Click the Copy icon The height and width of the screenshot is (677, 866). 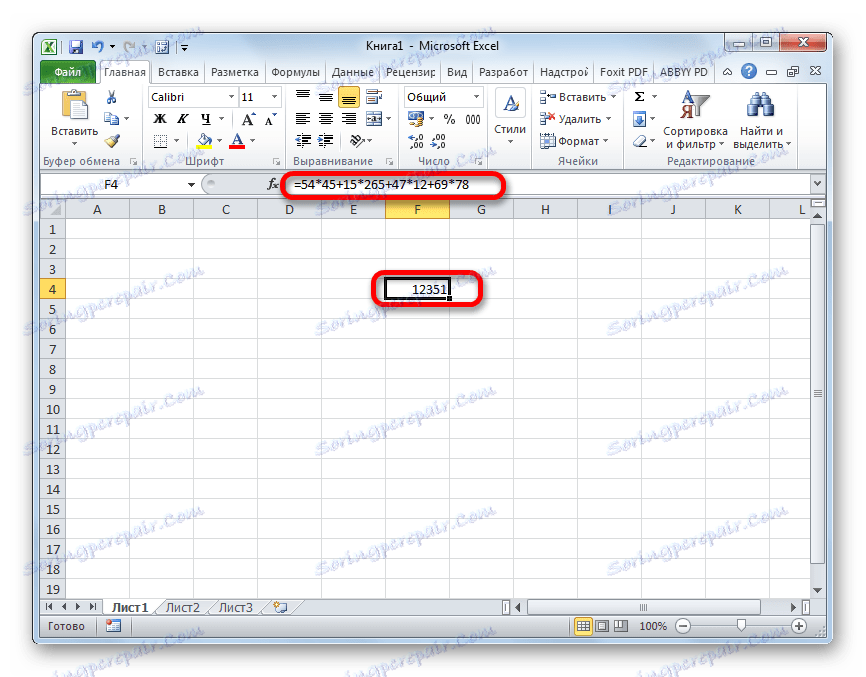[x=112, y=119]
